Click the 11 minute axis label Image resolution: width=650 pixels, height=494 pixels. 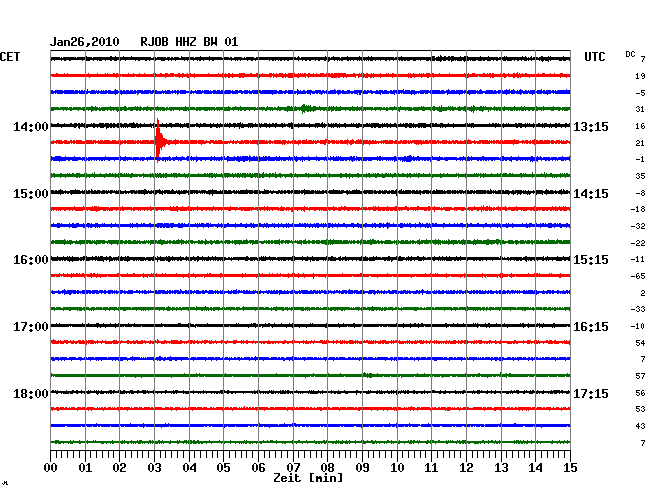tap(431, 467)
